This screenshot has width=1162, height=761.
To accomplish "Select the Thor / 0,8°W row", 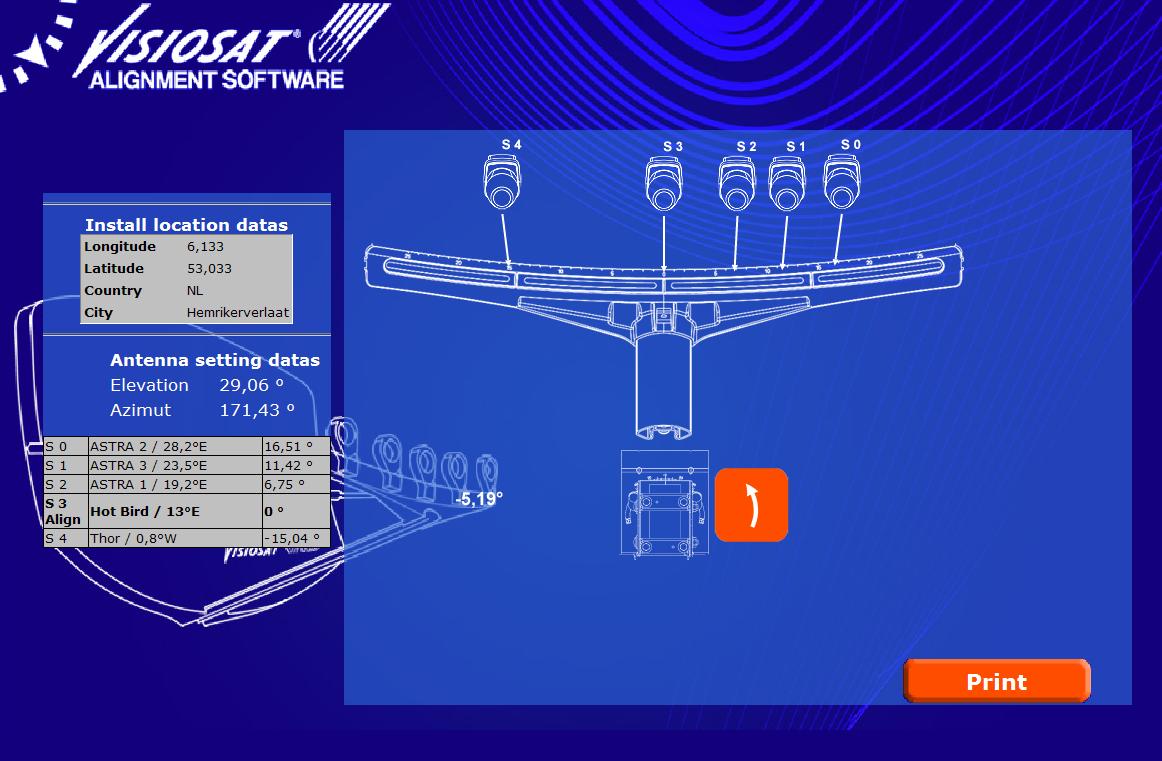I will pyautogui.click(x=187, y=538).
